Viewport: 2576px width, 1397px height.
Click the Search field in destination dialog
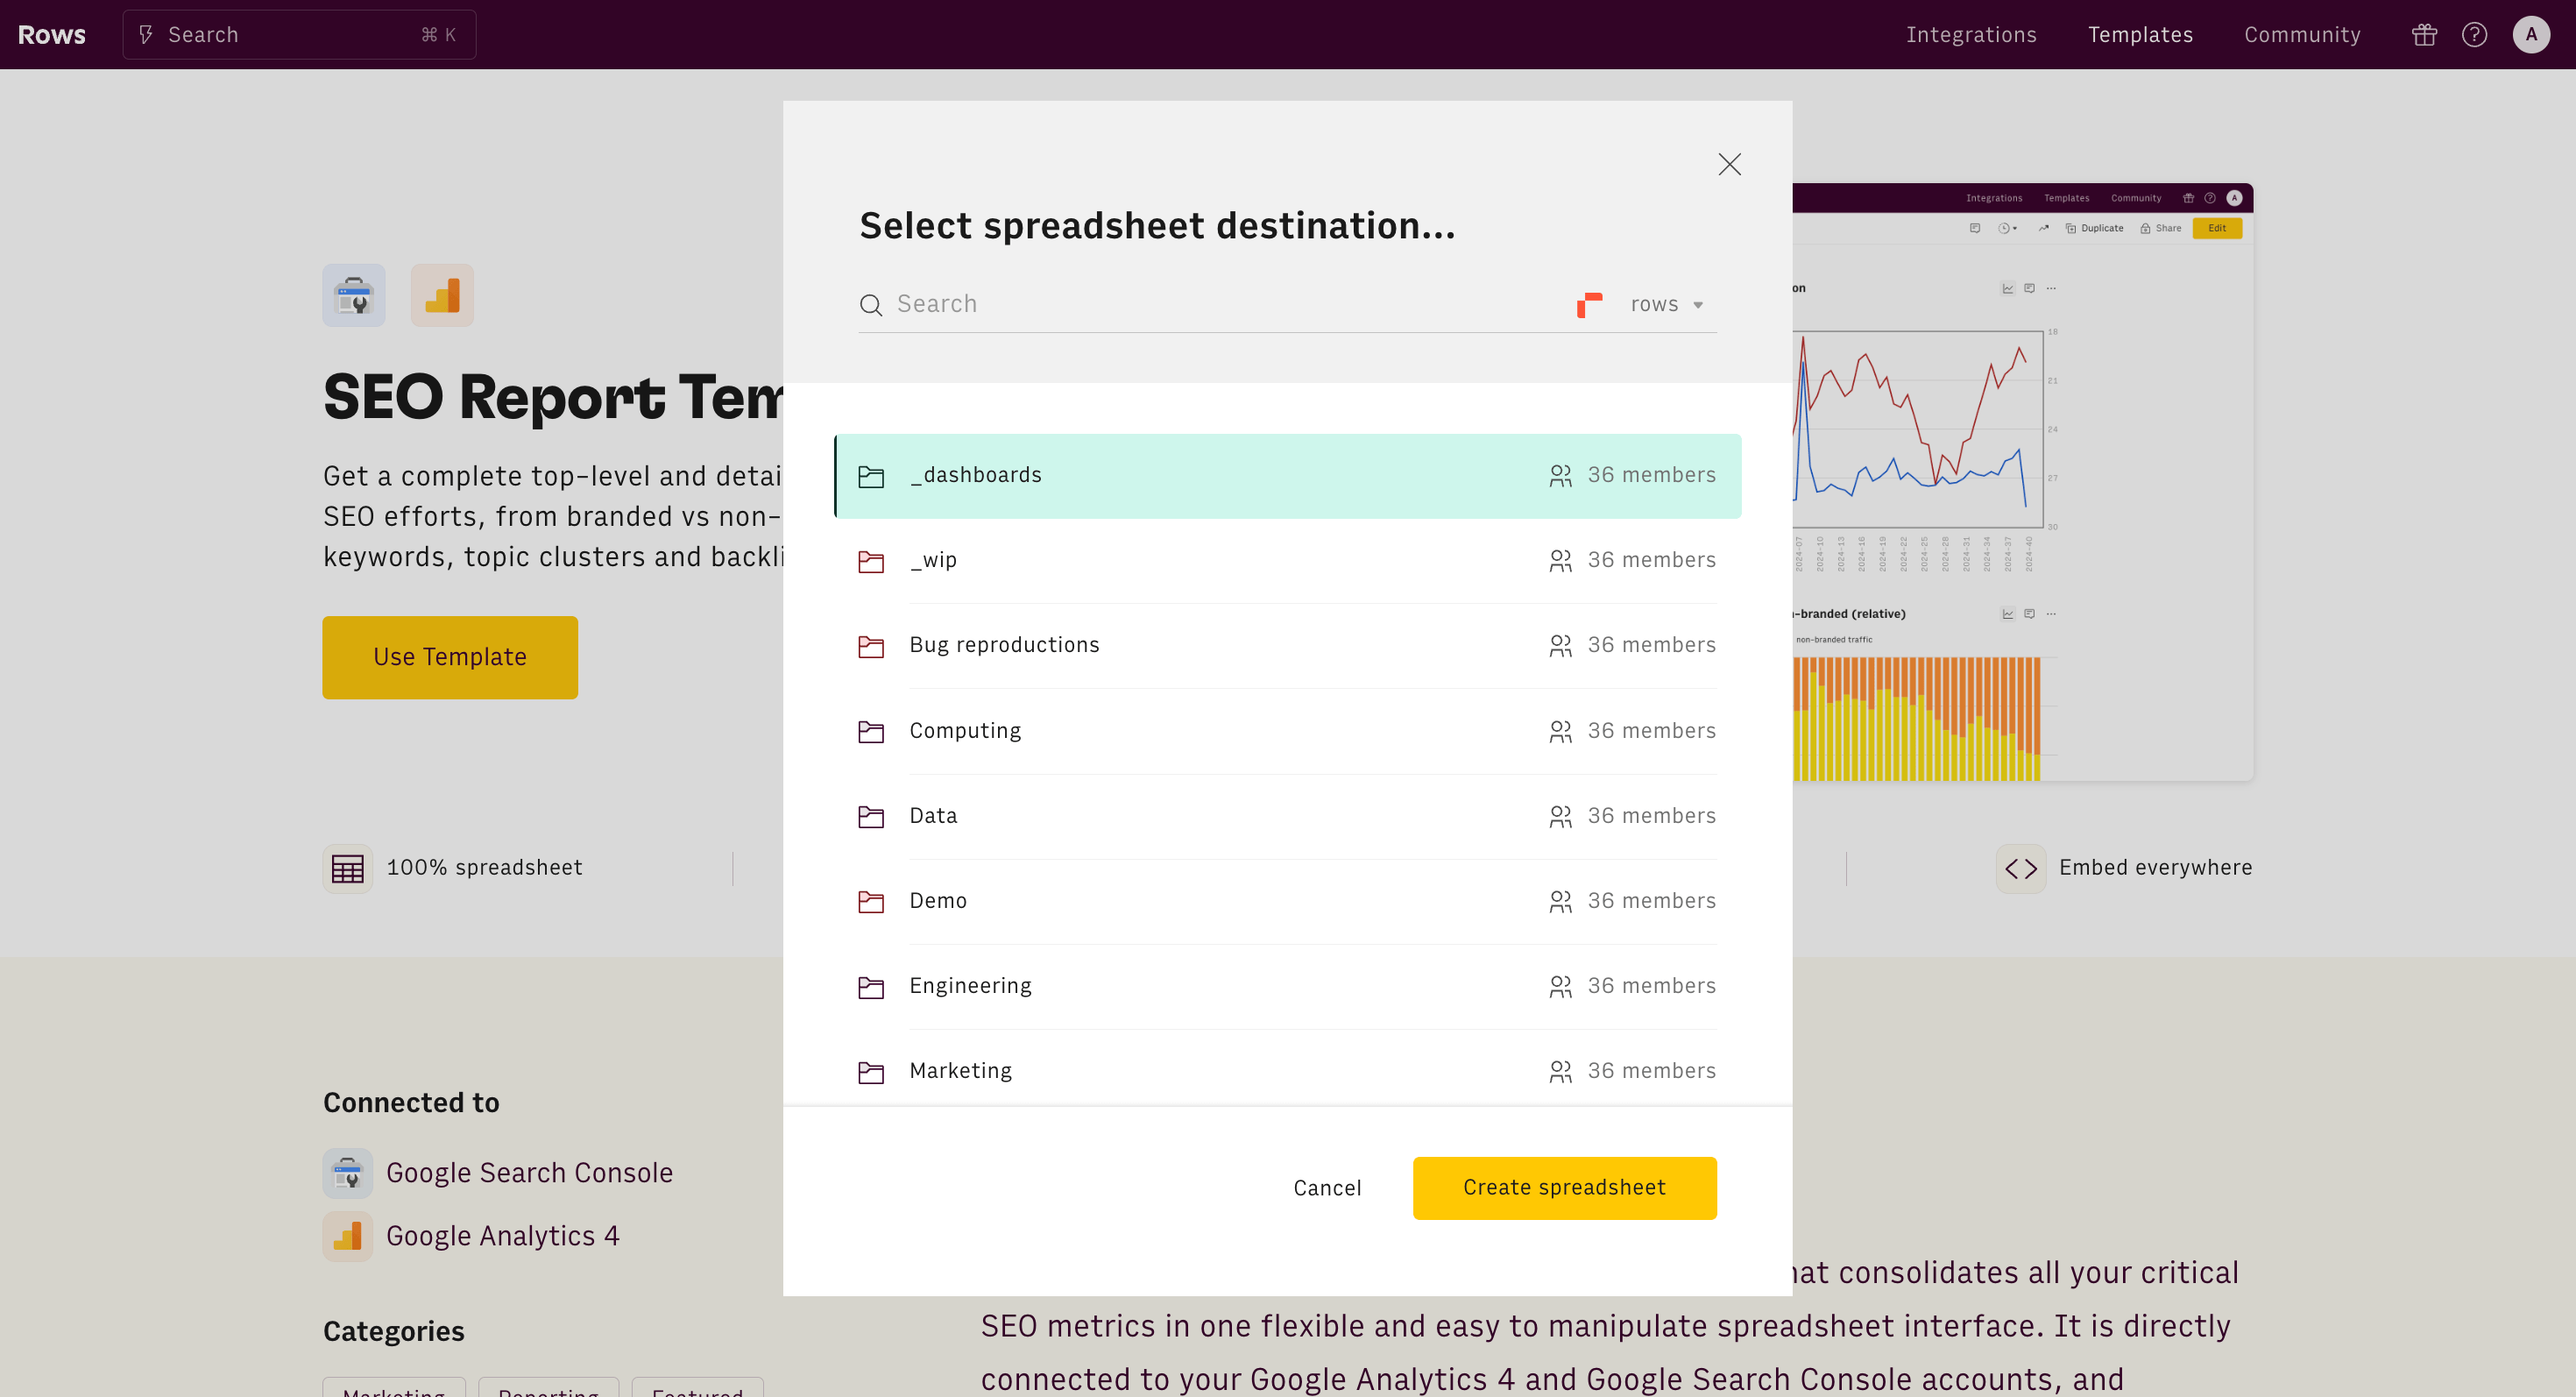click(x=1210, y=304)
